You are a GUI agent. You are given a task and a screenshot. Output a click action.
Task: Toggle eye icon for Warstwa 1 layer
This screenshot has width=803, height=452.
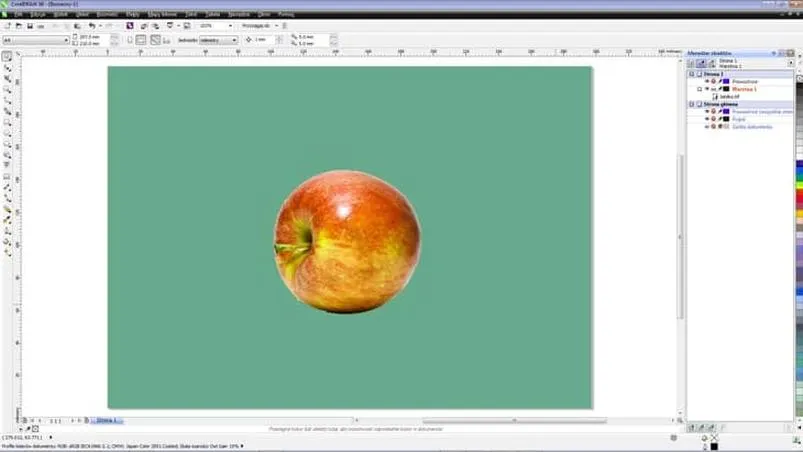[x=707, y=89]
